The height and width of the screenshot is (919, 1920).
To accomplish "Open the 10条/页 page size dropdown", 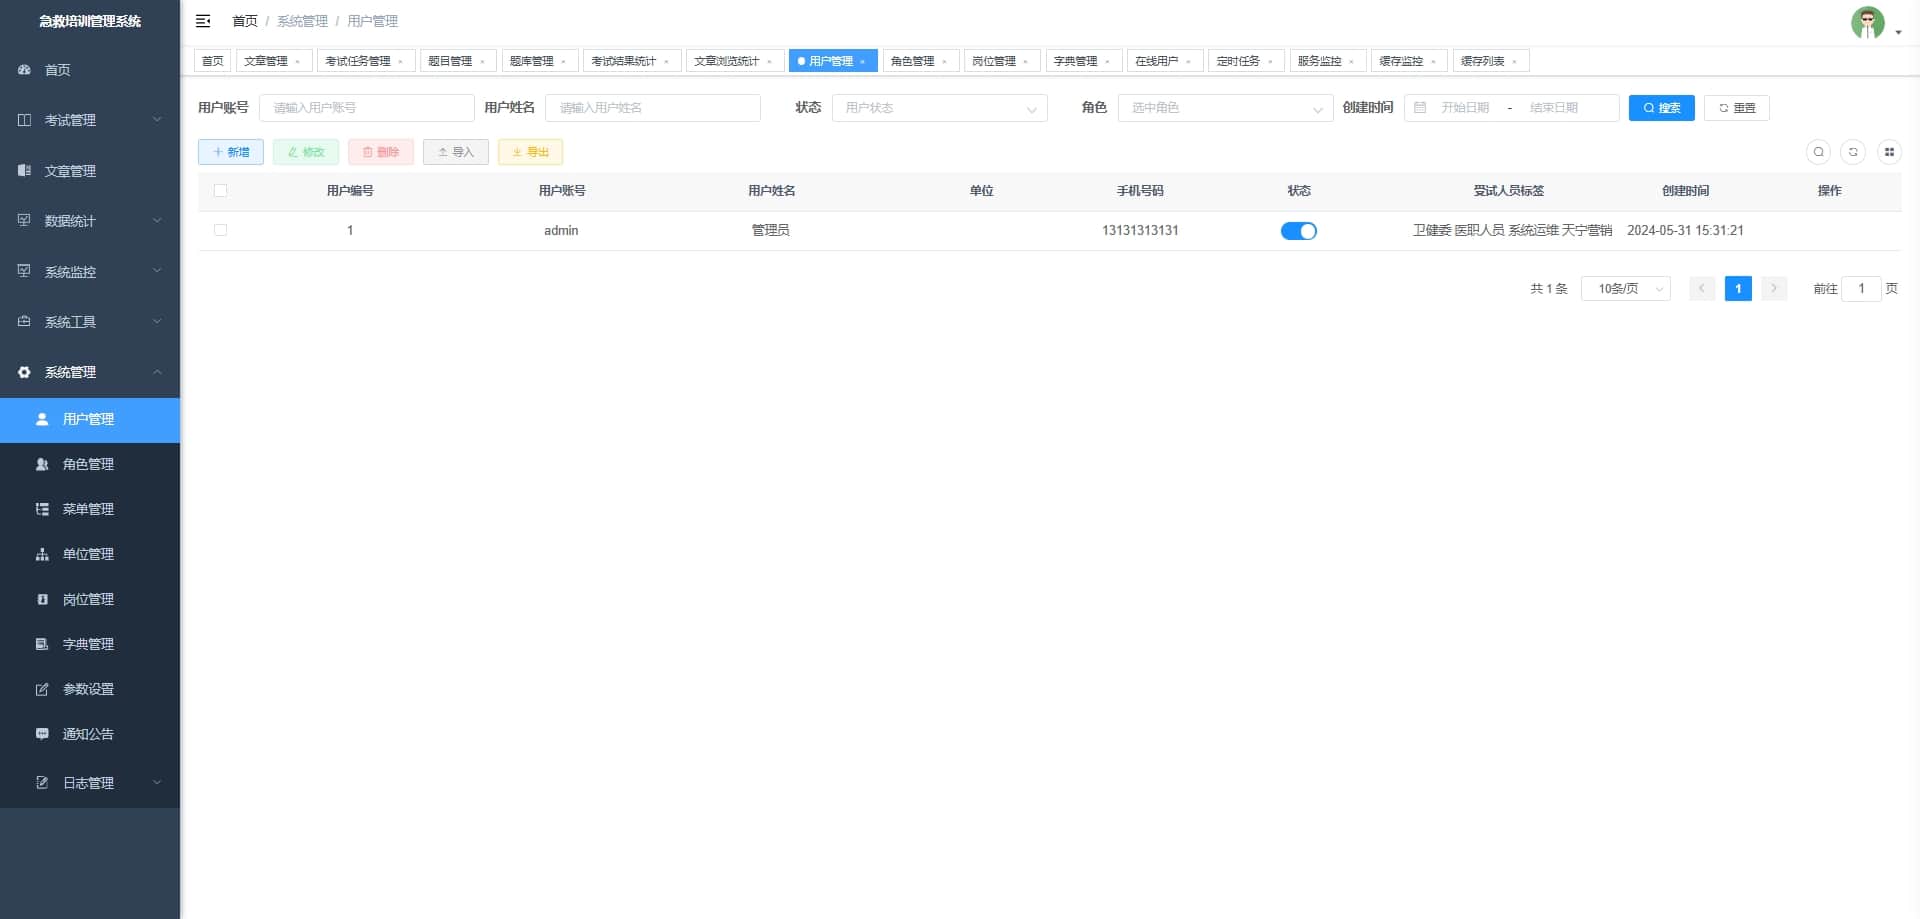I will [x=1626, y=289].
